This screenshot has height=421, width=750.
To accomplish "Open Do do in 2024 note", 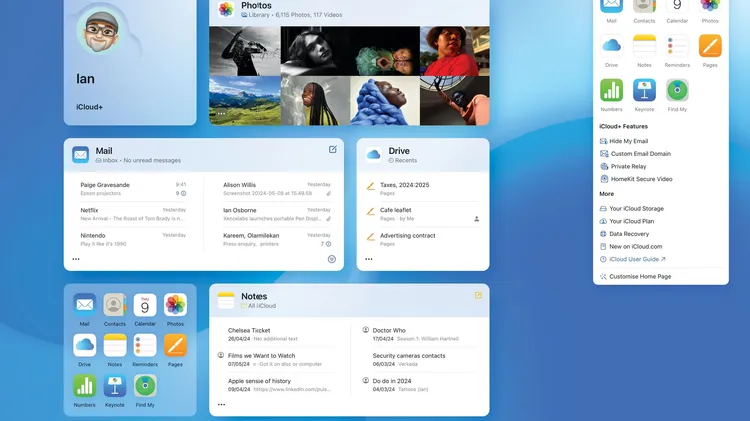I will pos(421,385).
